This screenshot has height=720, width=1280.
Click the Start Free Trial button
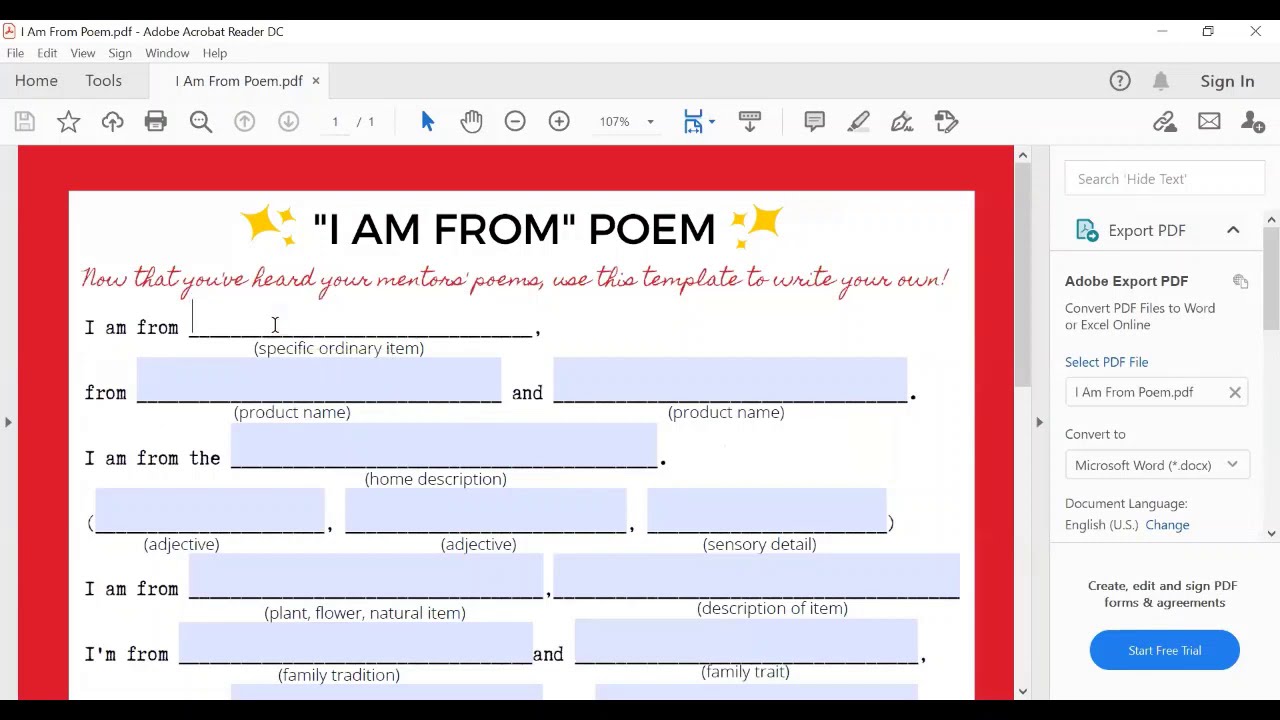1164,650
